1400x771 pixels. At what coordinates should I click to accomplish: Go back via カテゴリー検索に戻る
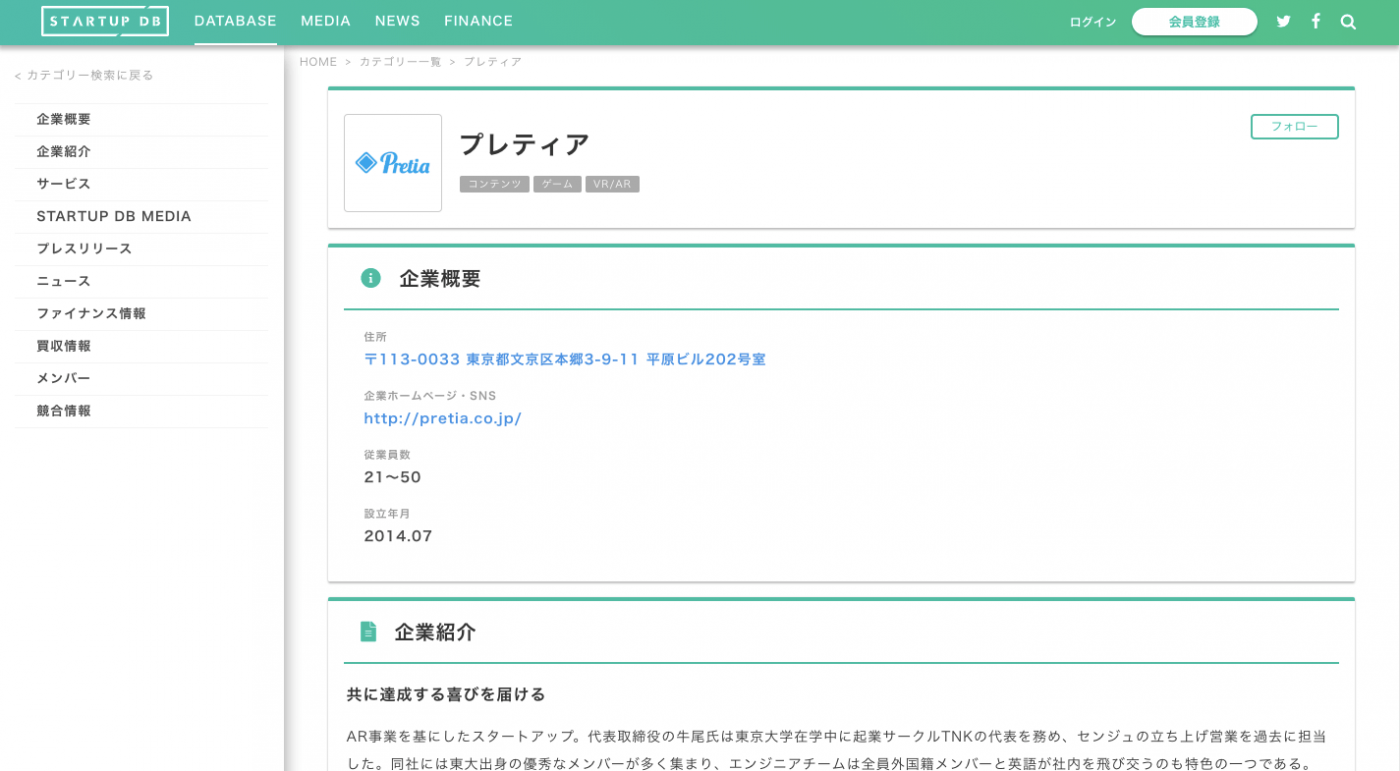(x=84, y=75)
